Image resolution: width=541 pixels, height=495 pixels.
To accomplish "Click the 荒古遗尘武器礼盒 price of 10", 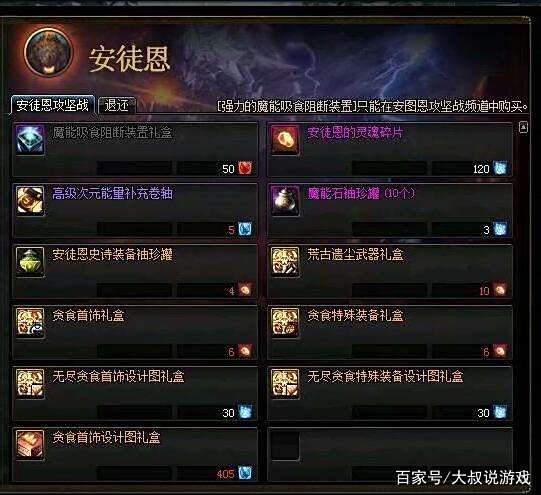I will point(484,291).
